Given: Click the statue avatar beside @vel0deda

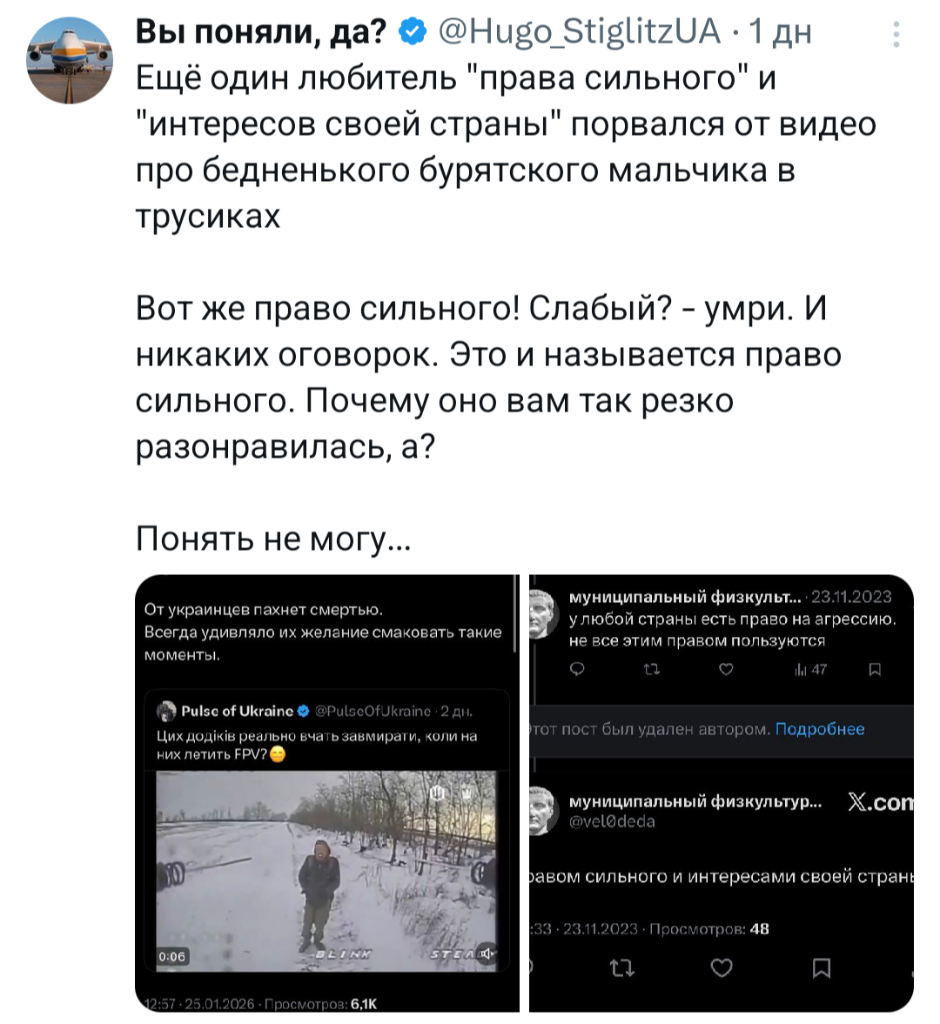Looking at the screenshot, I should pos(544,811).
